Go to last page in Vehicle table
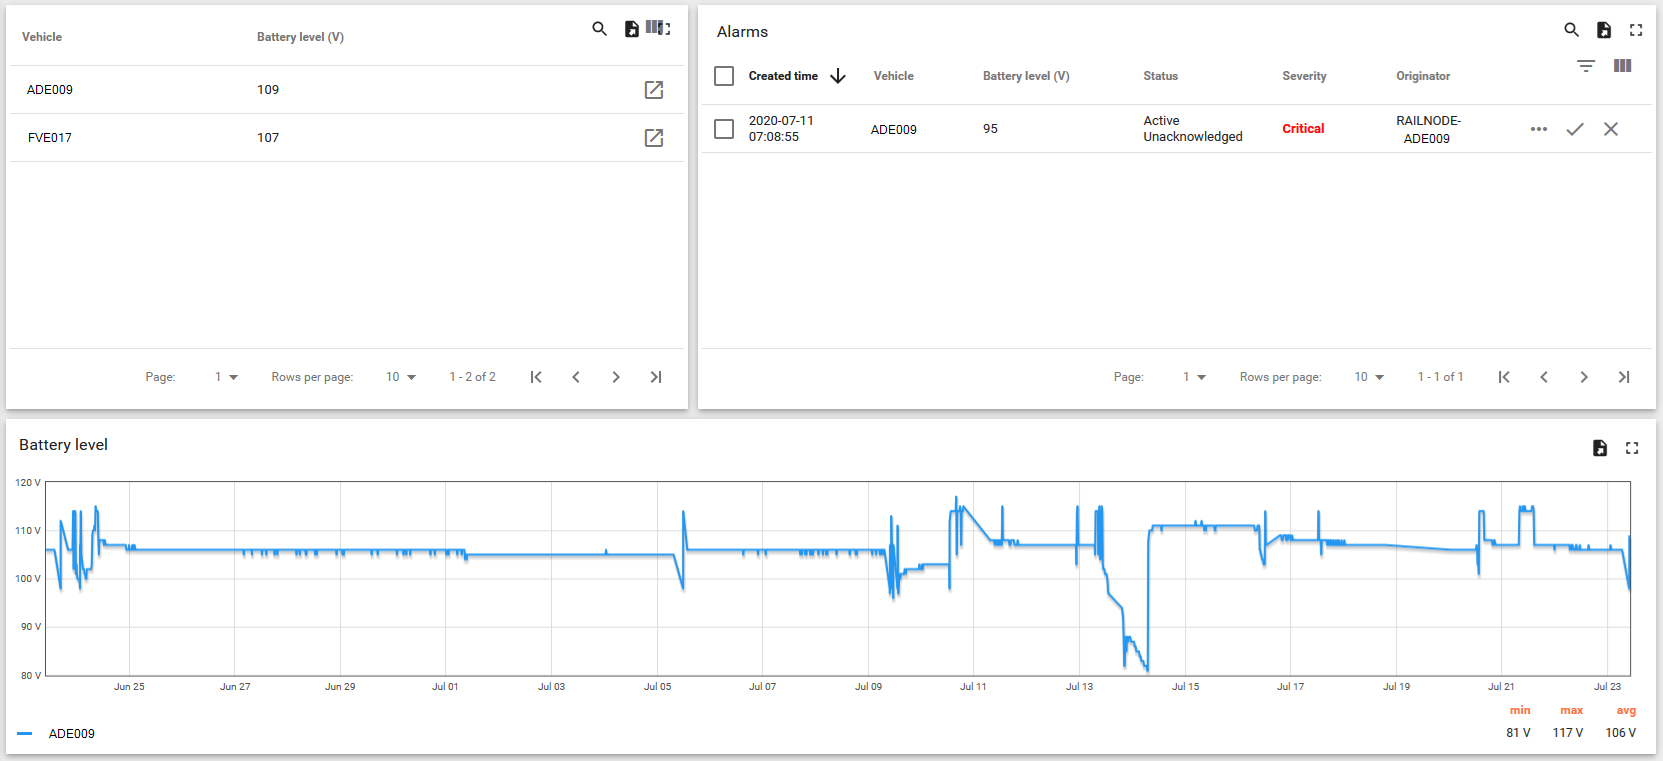Viewport: 1663px width, 761px height. coord(656,377)
